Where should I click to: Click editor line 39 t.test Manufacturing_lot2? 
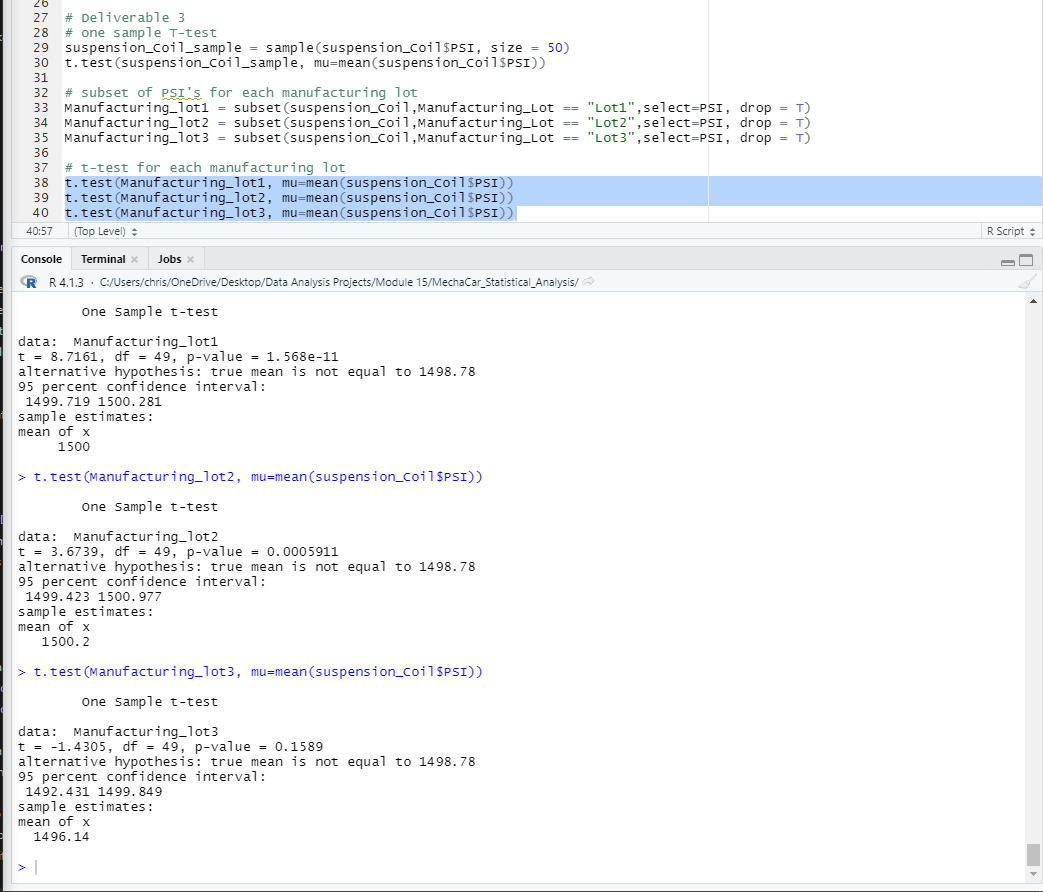click(289, 198)
